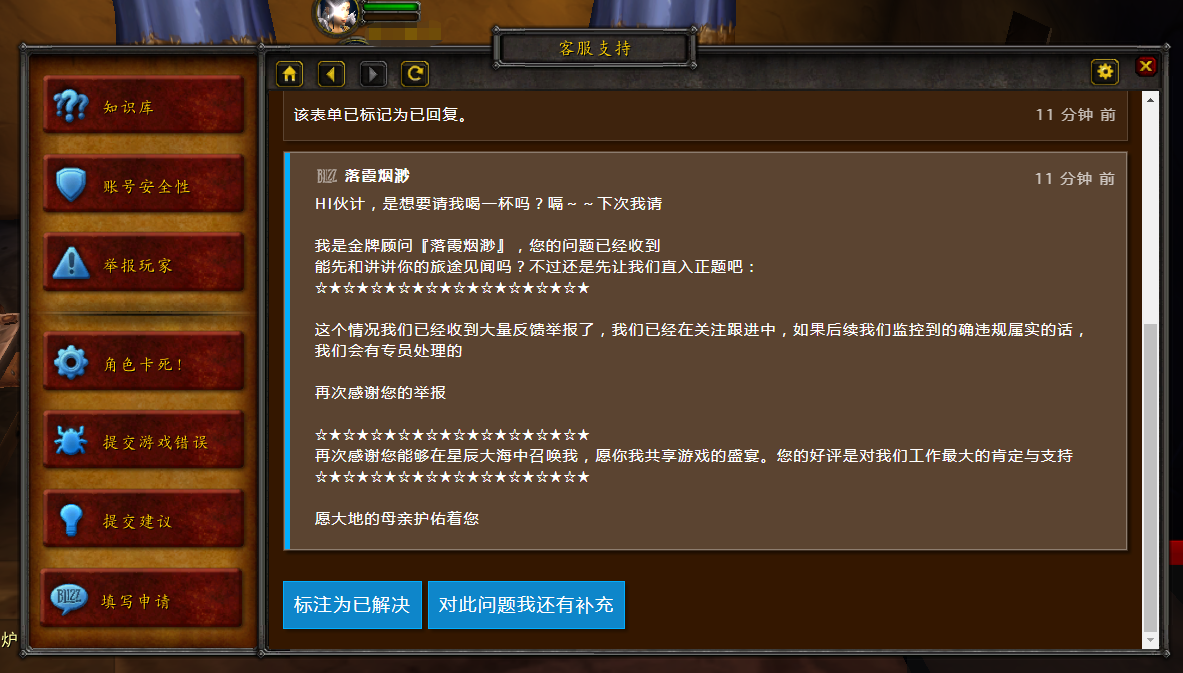Click the gear icon for 角色卡死
The image size is (1183, 673).
(x=71, y=362)
